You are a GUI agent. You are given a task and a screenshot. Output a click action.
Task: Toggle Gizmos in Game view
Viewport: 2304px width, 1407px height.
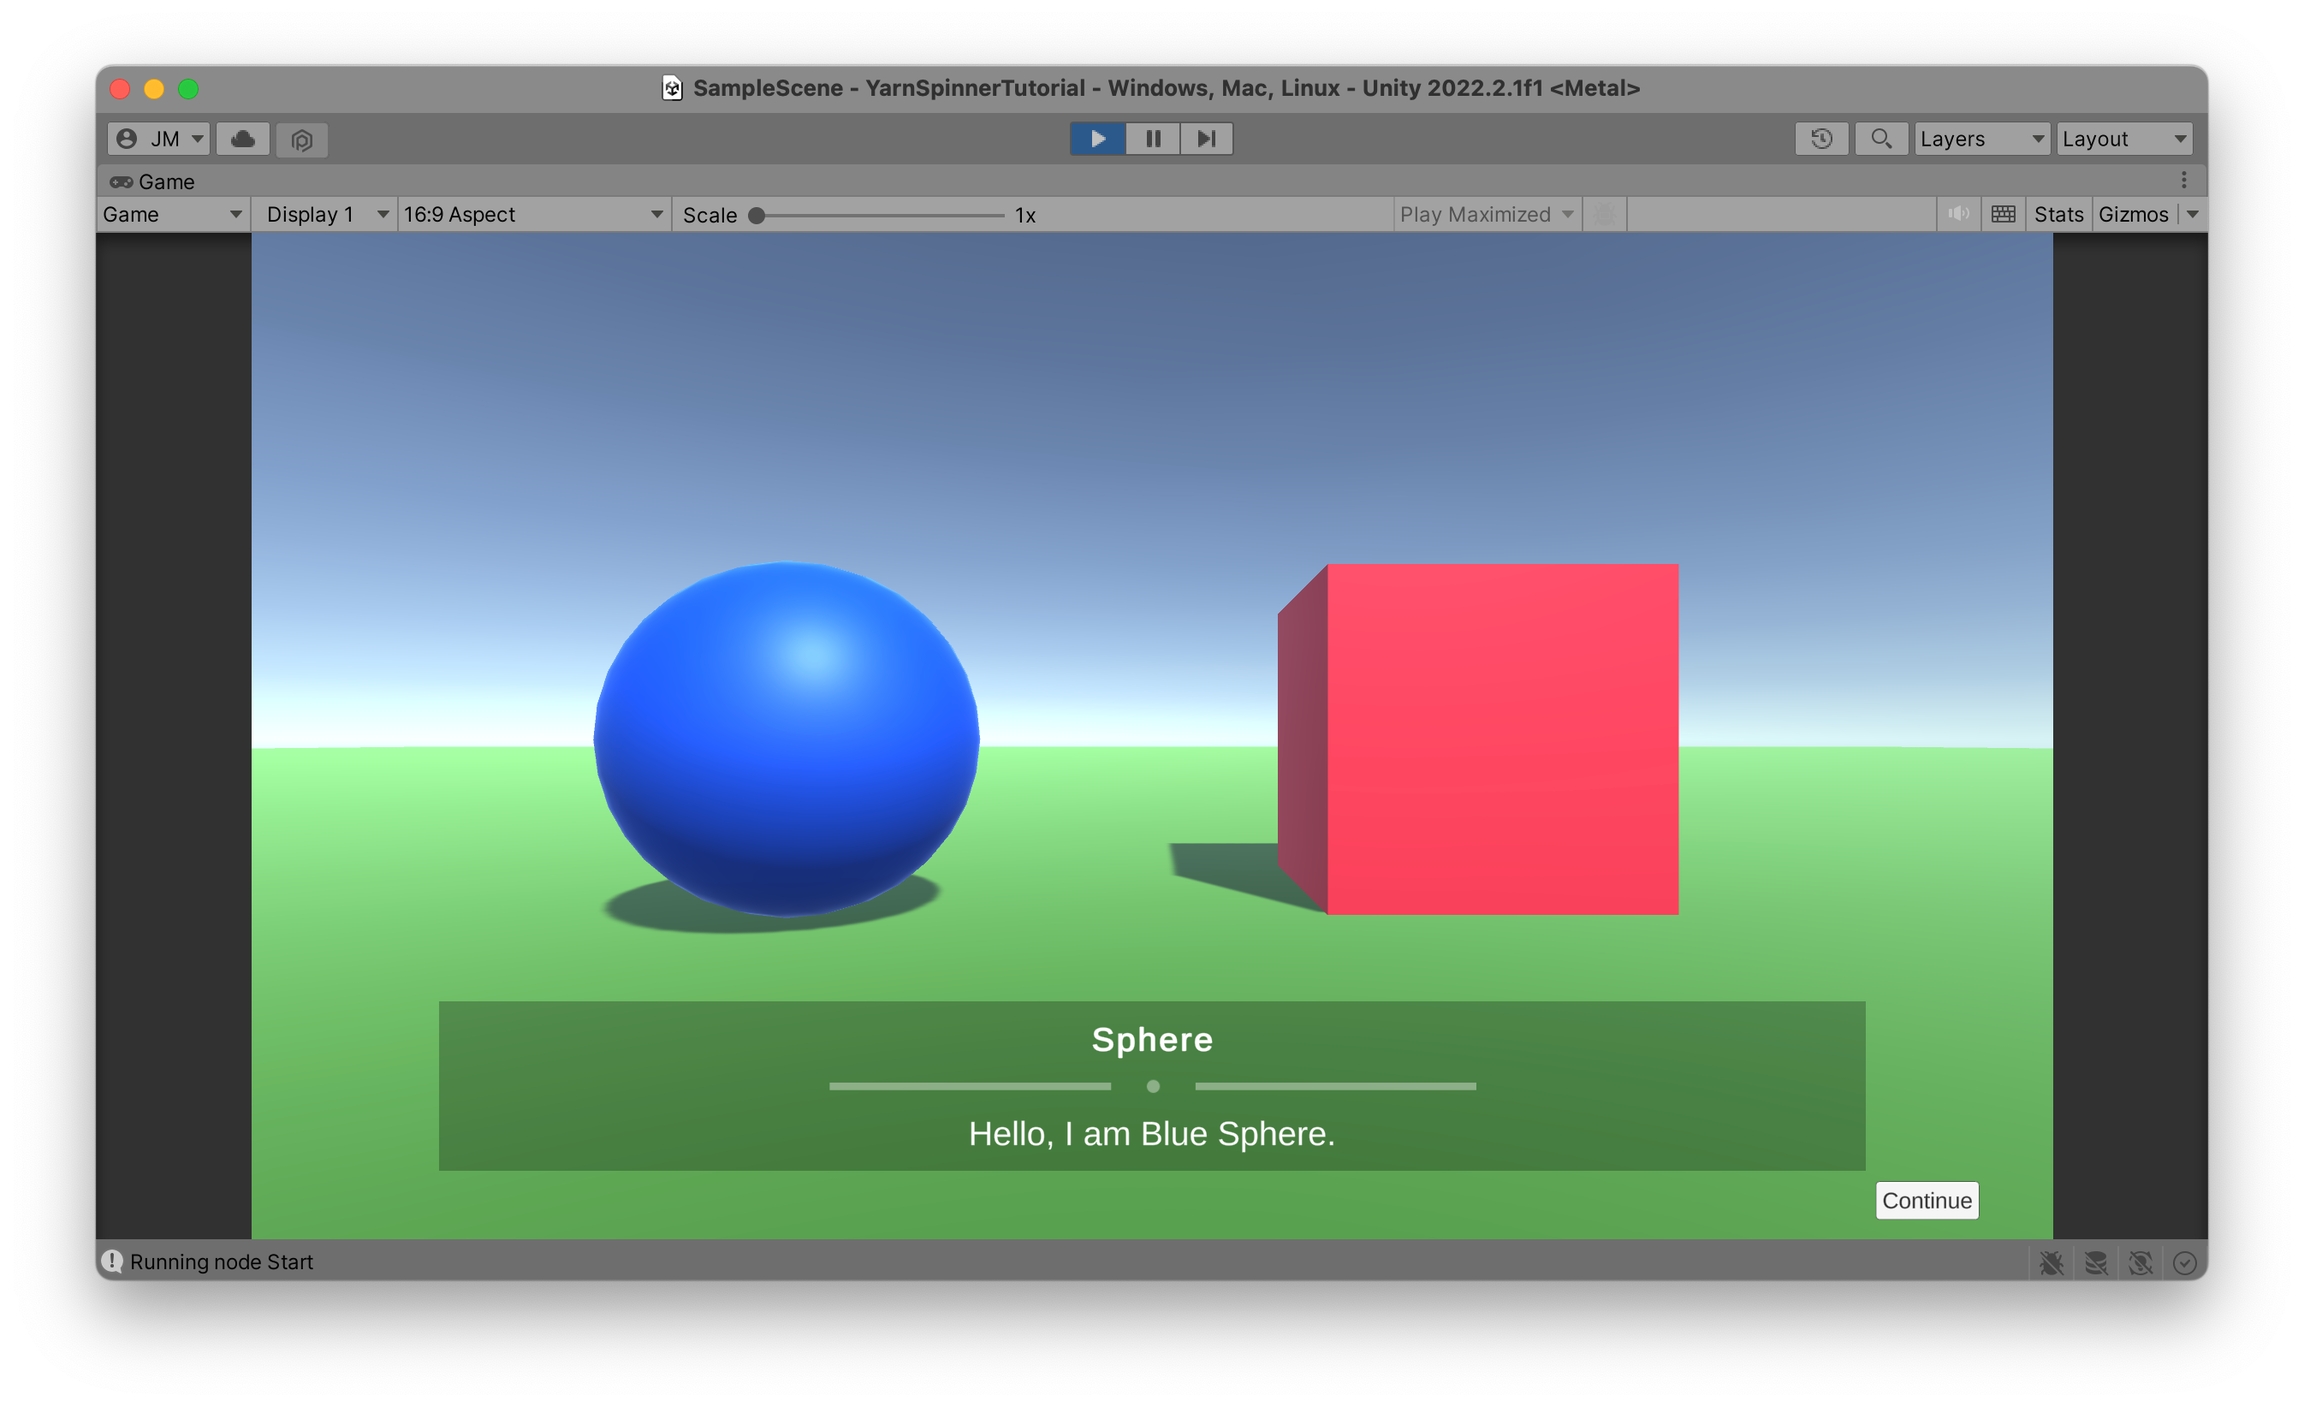point(2133,214)
